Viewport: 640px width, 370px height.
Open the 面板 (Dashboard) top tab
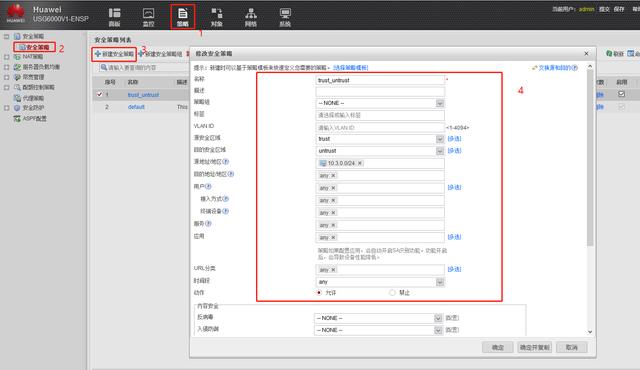click(115, 17)
